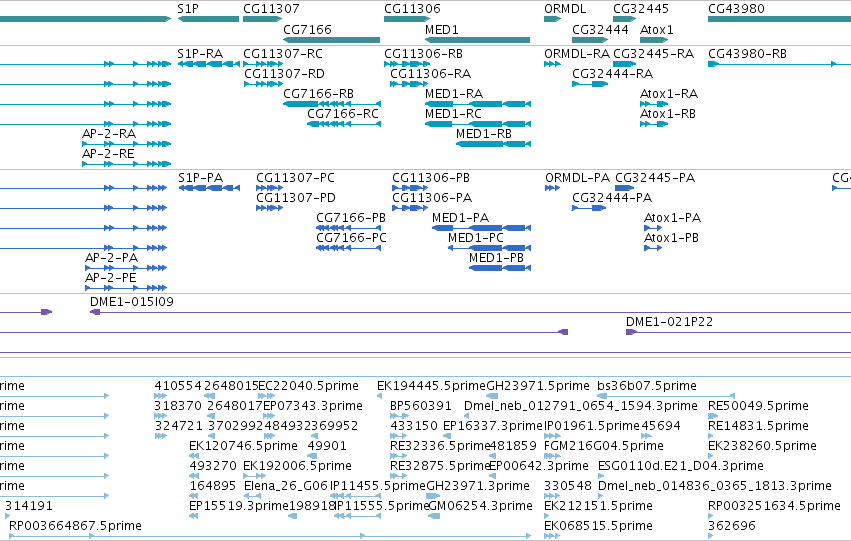Click EST GH23971.5prime
Screen dimensions: 851x541
point(538,386)
